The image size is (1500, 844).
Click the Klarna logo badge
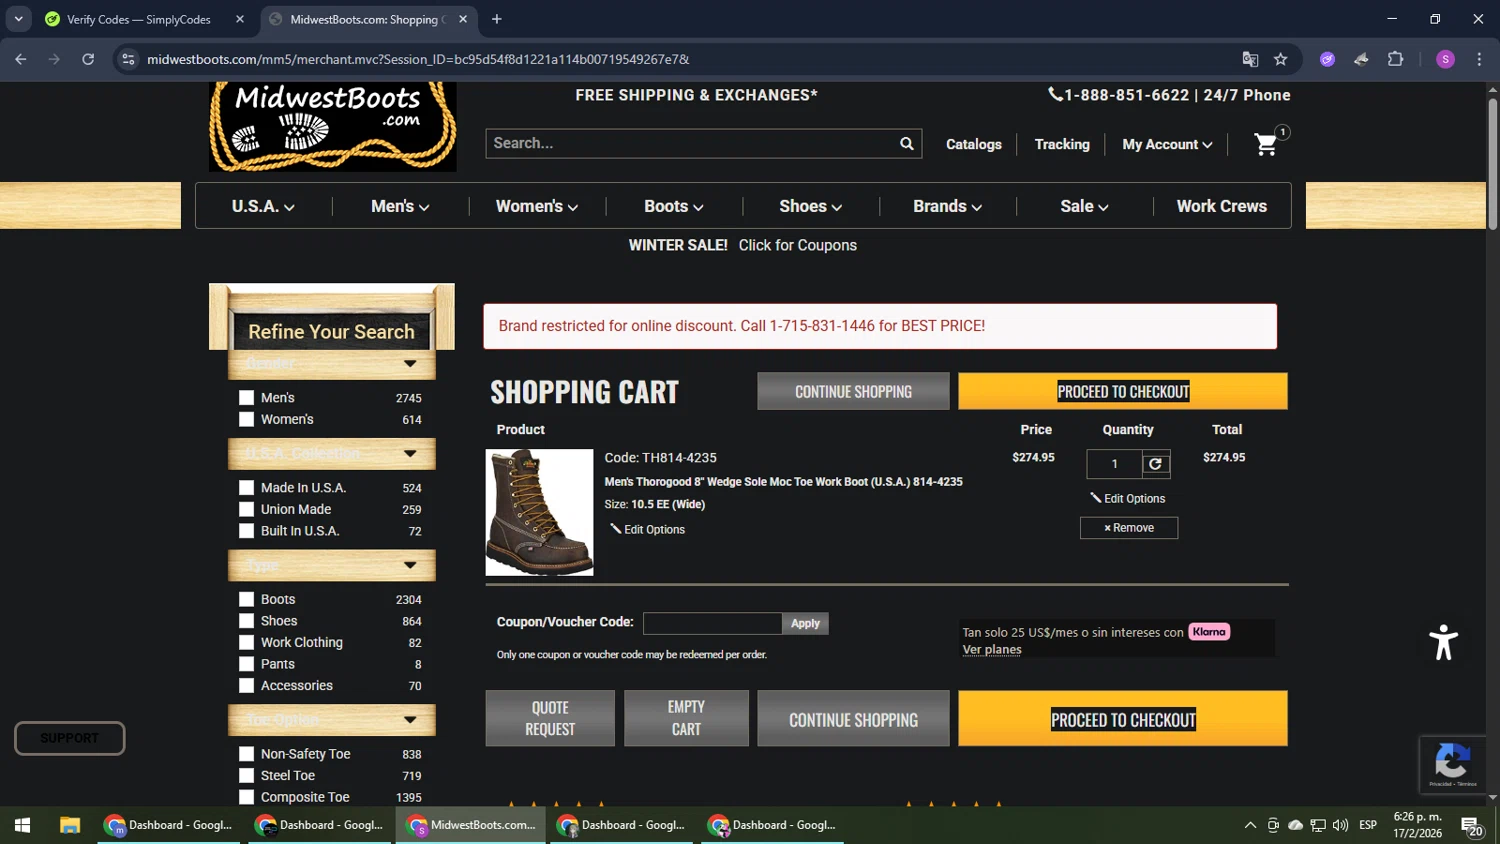(1209, 632)
